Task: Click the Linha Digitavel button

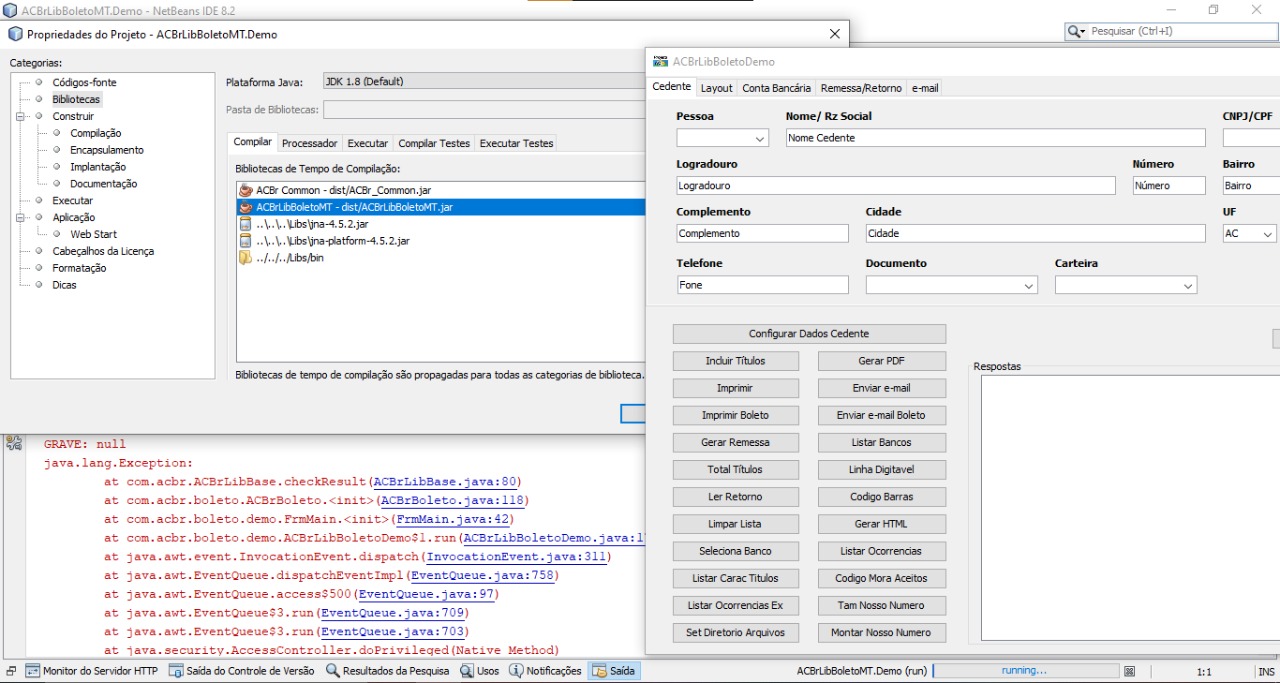Action: tap(881, 469)
